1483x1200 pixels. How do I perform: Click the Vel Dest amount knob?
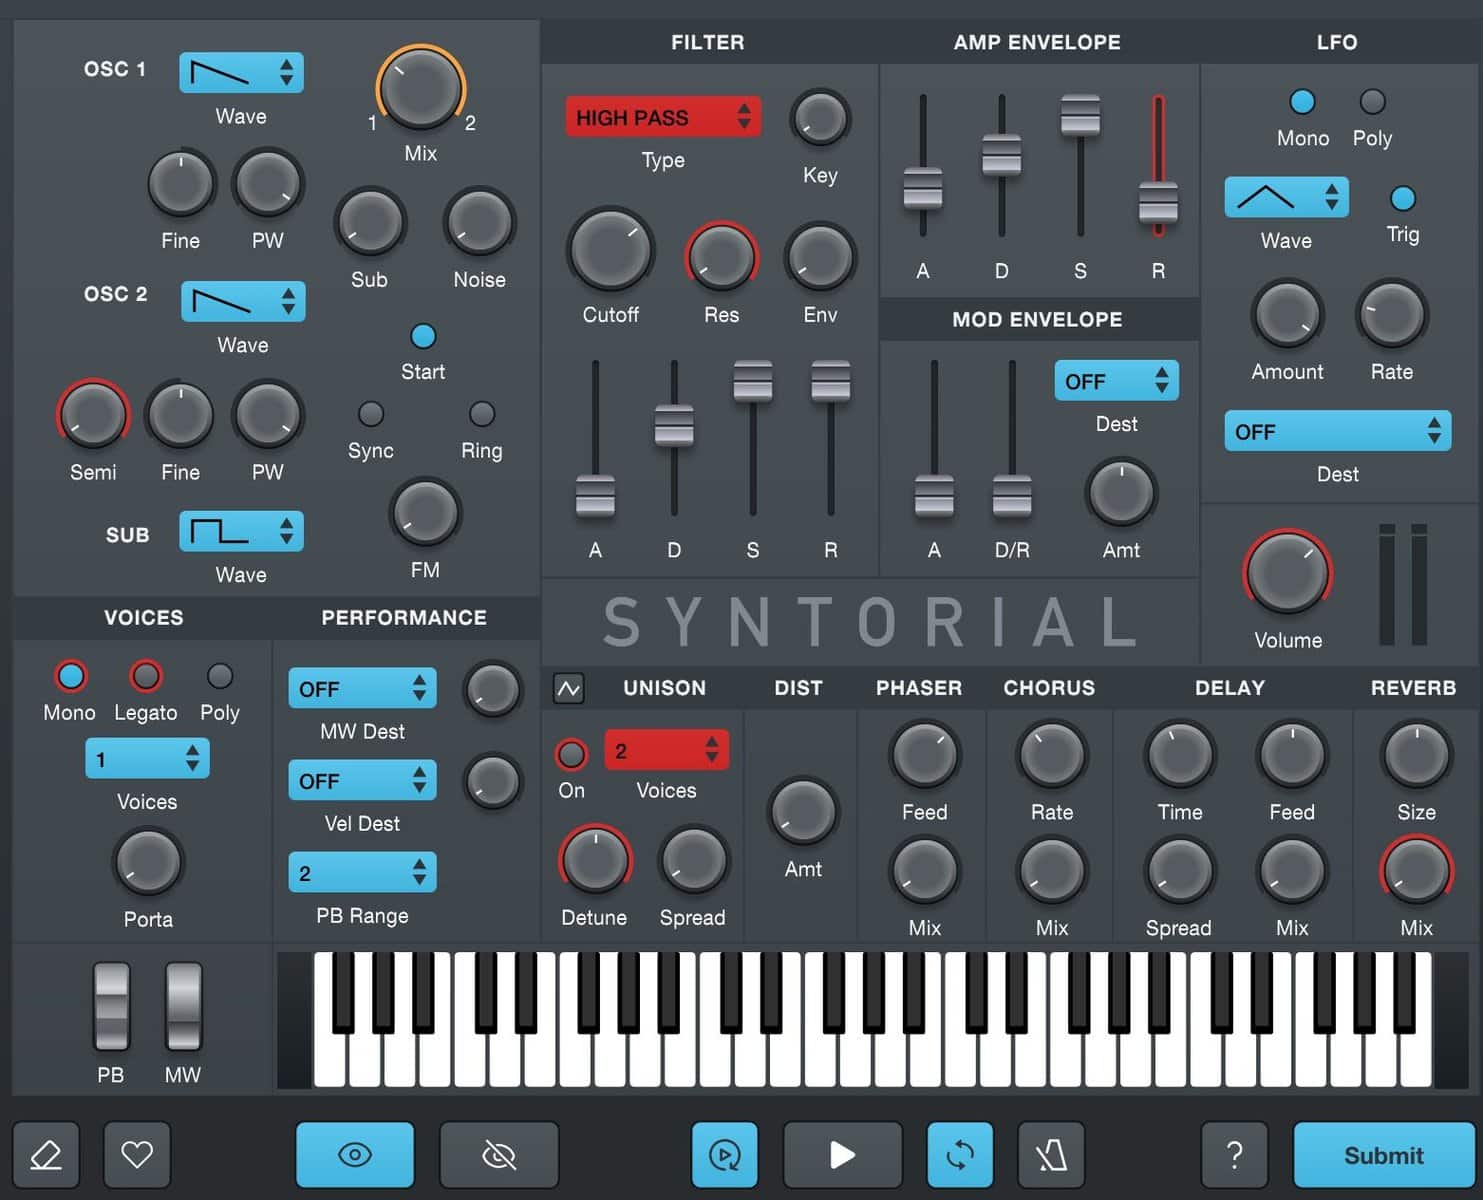493,782
